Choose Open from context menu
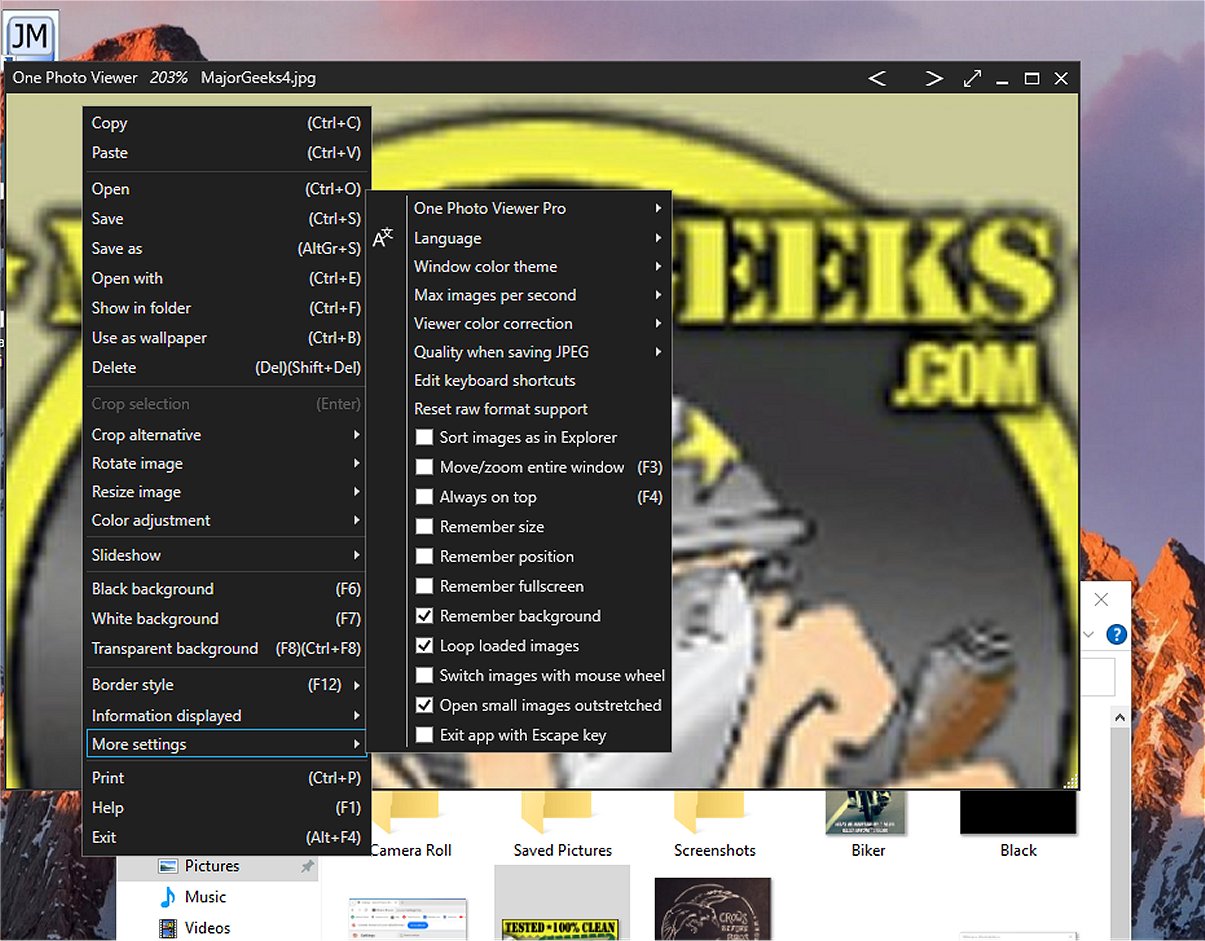Image resolution: width=1205 pixels, height=941 pixels. click(x=226, y=189)
